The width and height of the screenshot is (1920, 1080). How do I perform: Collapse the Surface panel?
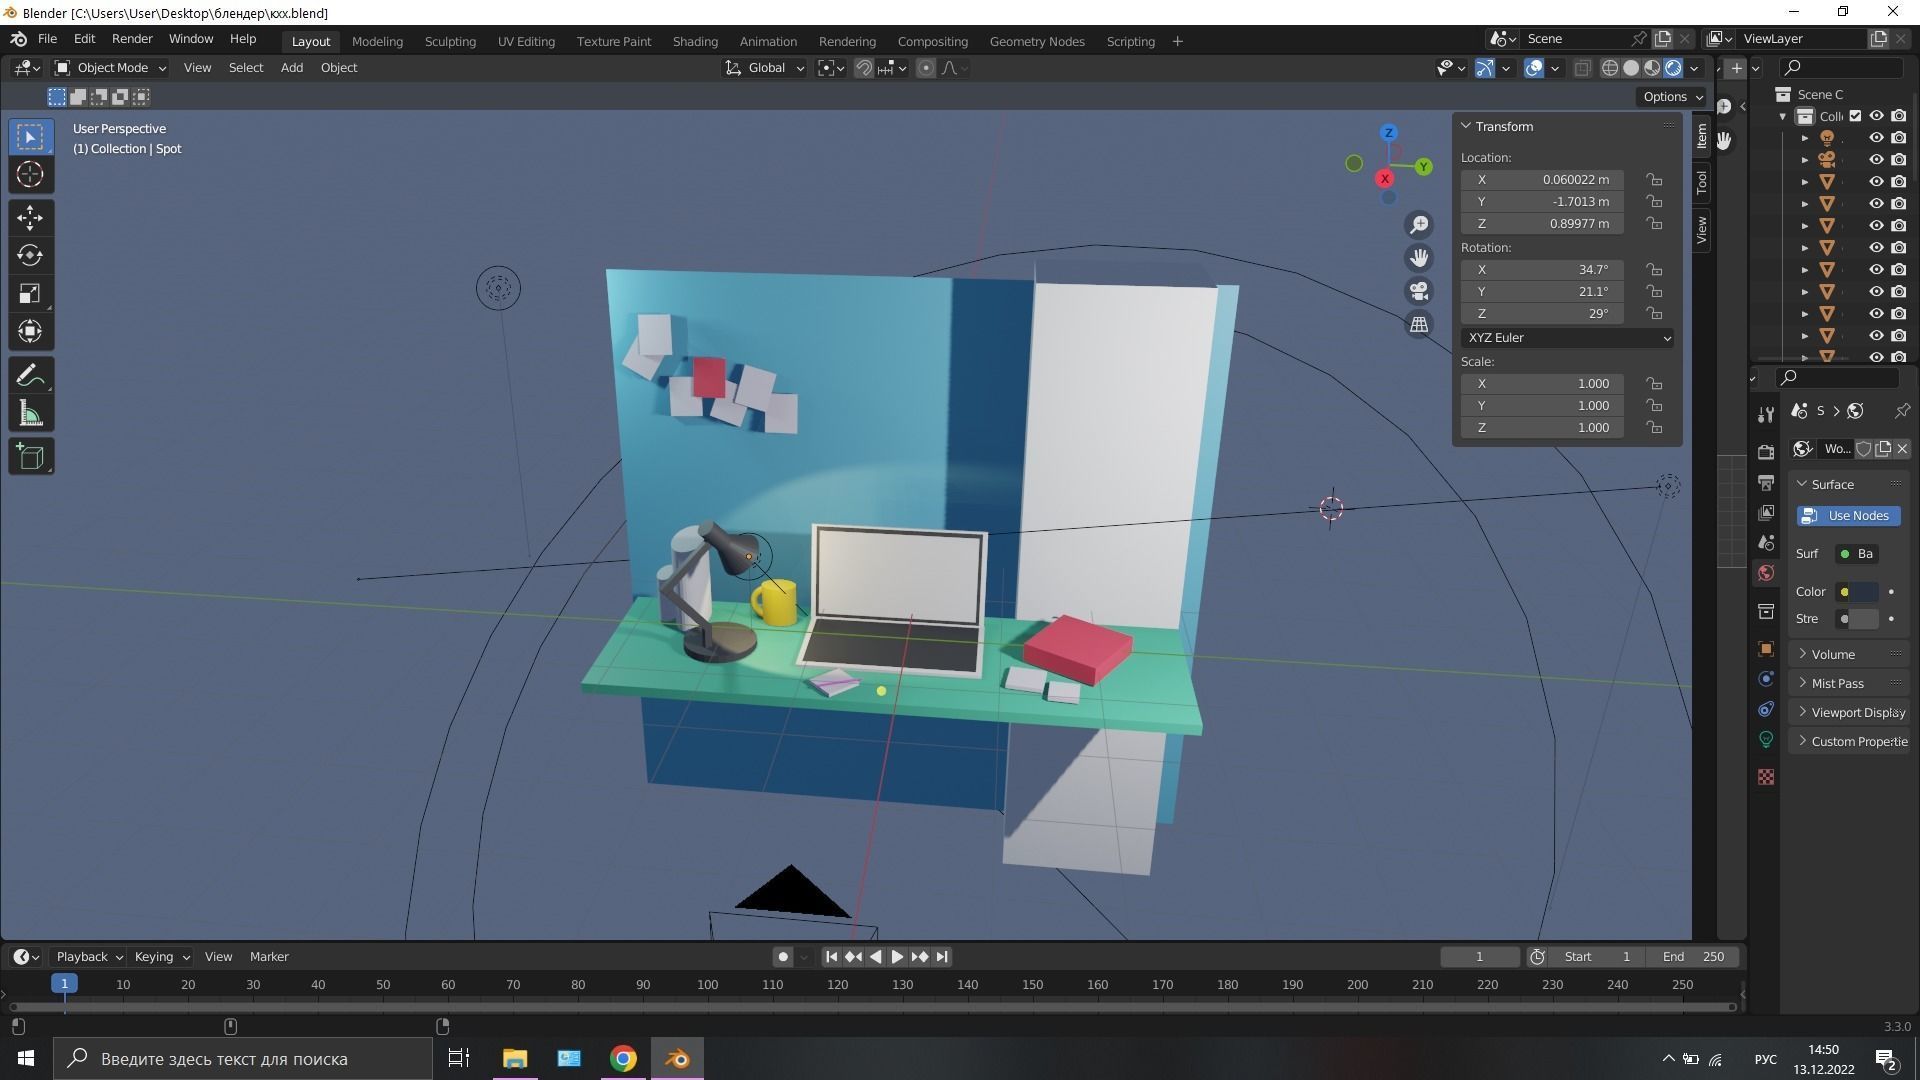click(1848, 484)
